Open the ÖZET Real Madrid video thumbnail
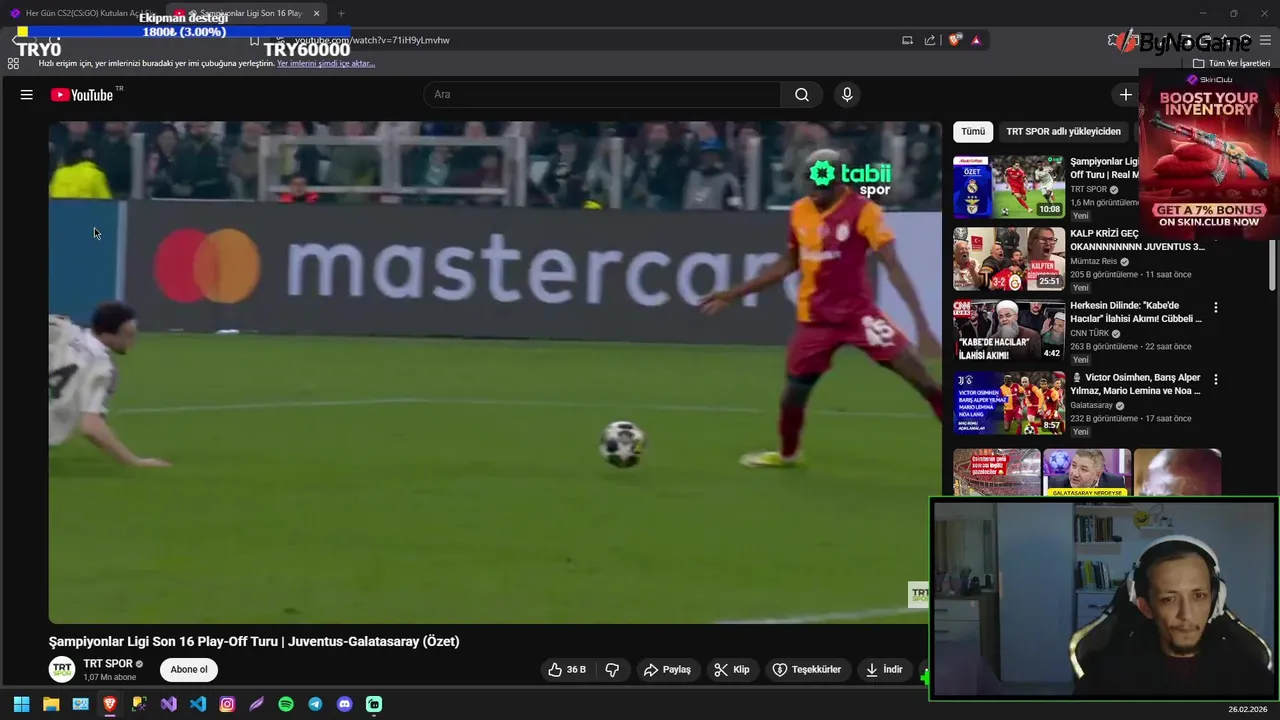1280x720 pixels. tap(1009, 187)
